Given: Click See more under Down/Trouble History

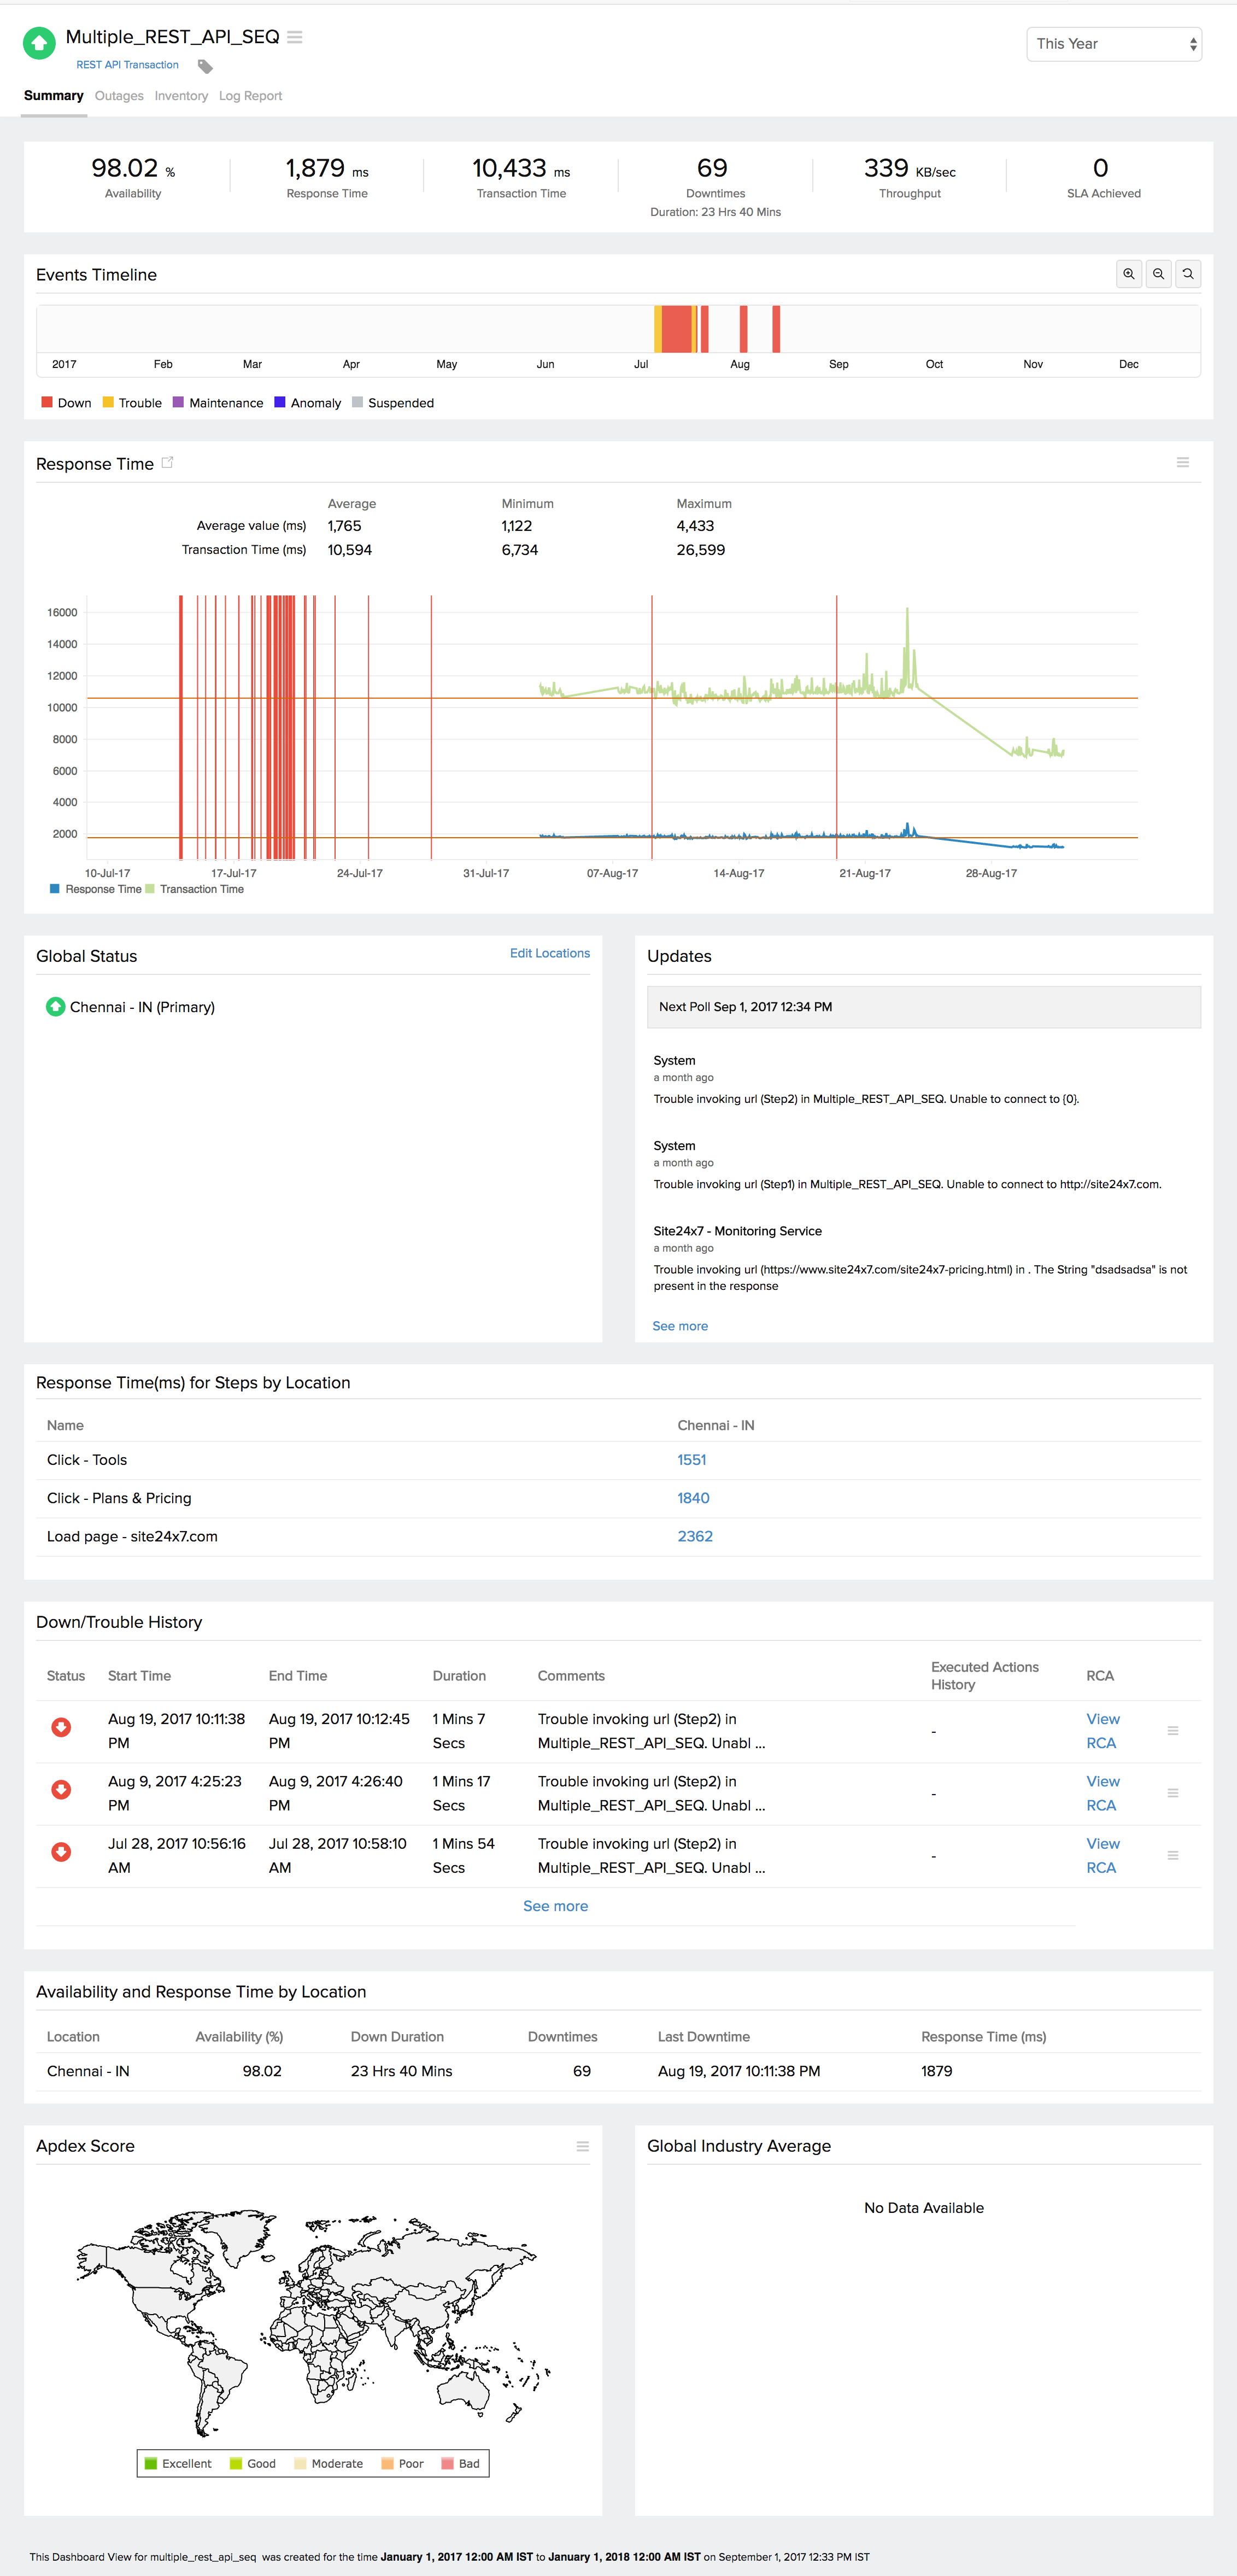Looking at the screenshot, I should tap(555, 1906).
